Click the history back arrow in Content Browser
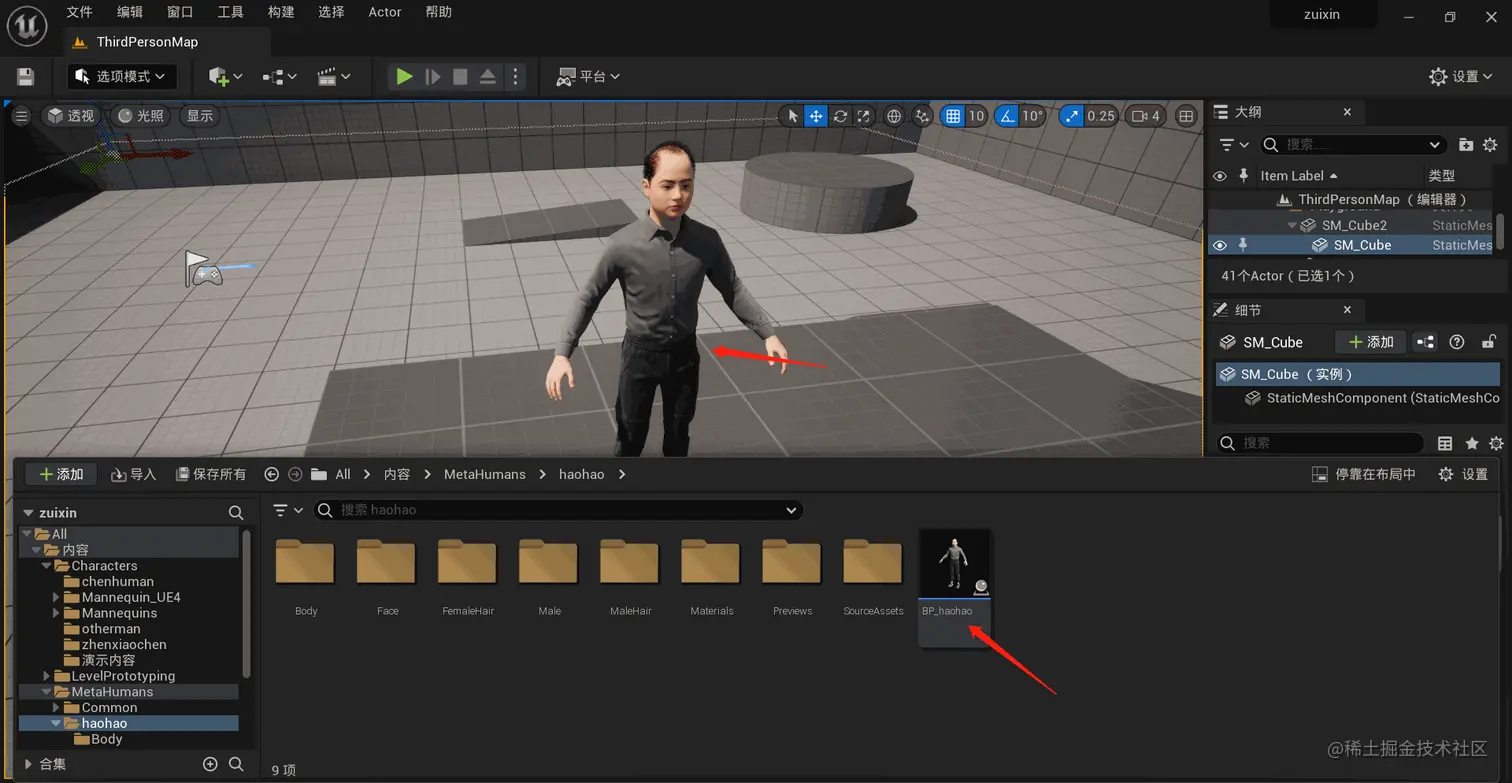The height and width of the screenshot is (783, 1512). point(271,474)
